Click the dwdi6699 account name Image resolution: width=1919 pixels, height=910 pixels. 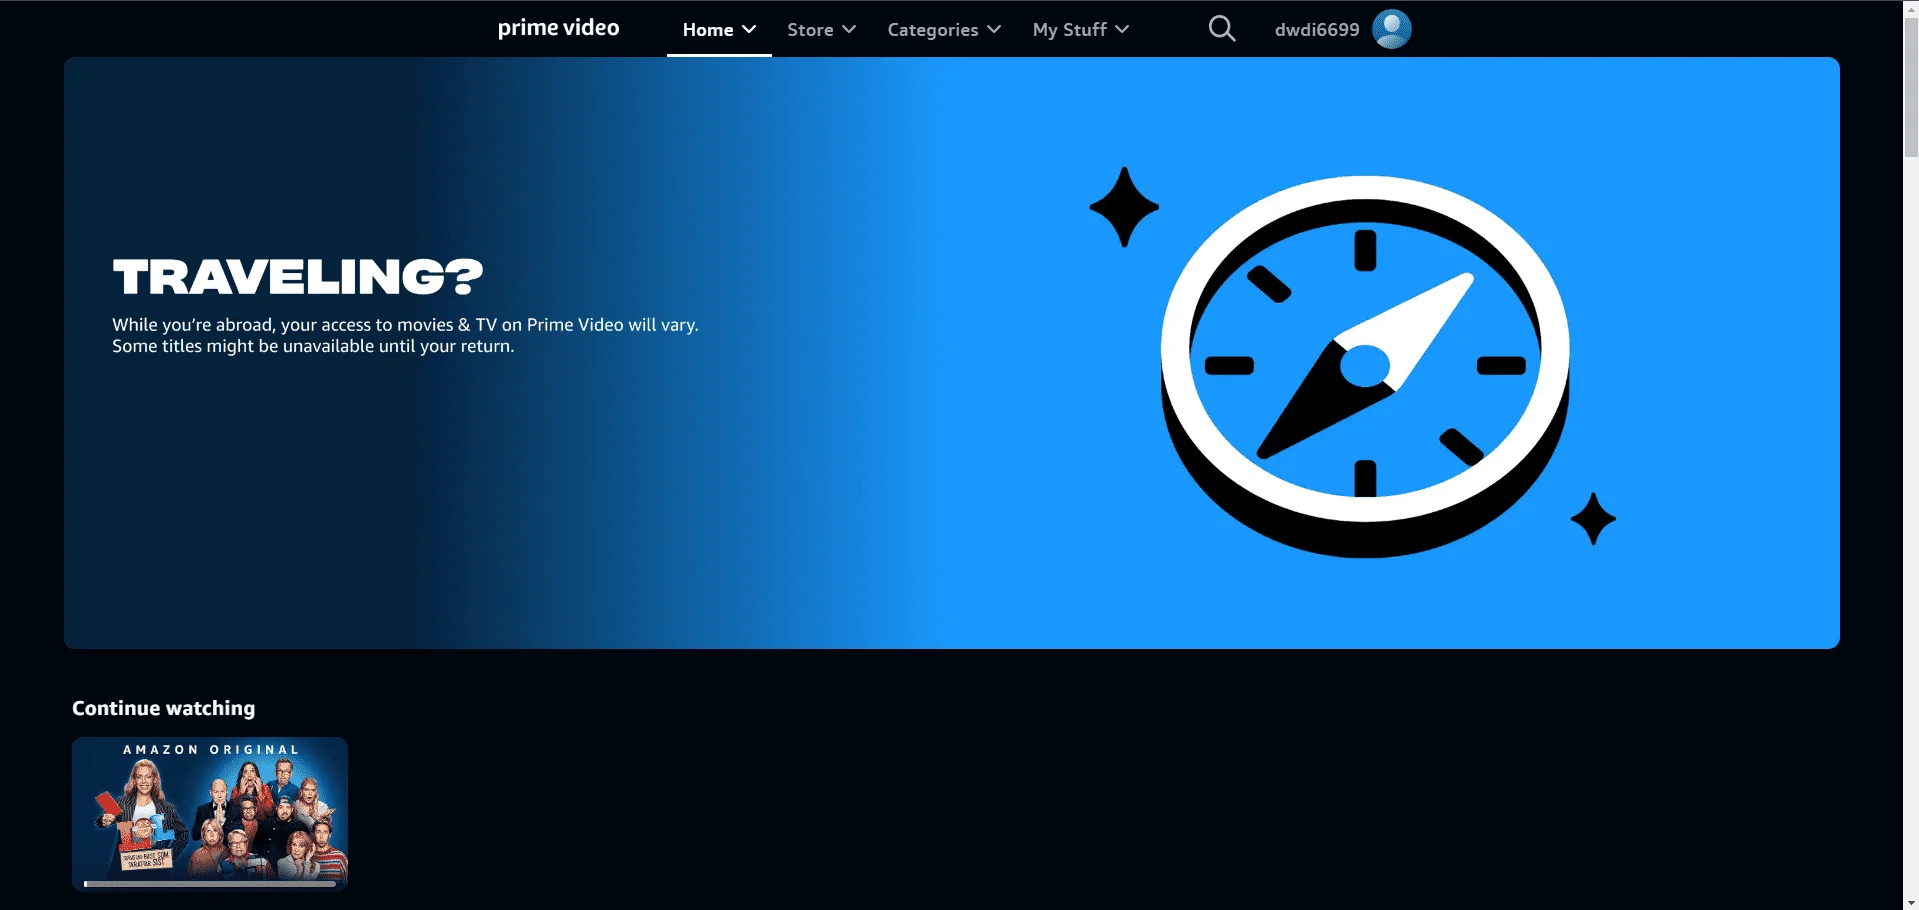tap(1317, 30)
